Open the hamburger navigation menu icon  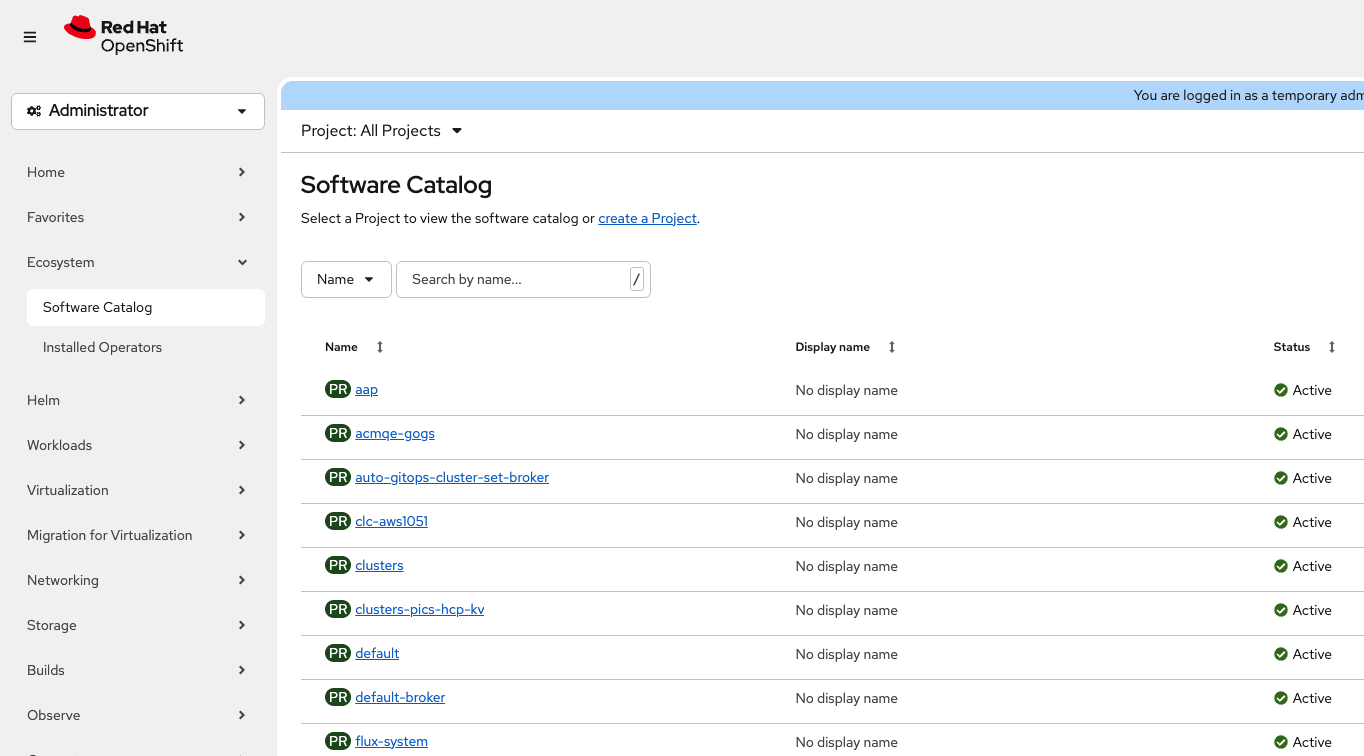coord(30,37)
